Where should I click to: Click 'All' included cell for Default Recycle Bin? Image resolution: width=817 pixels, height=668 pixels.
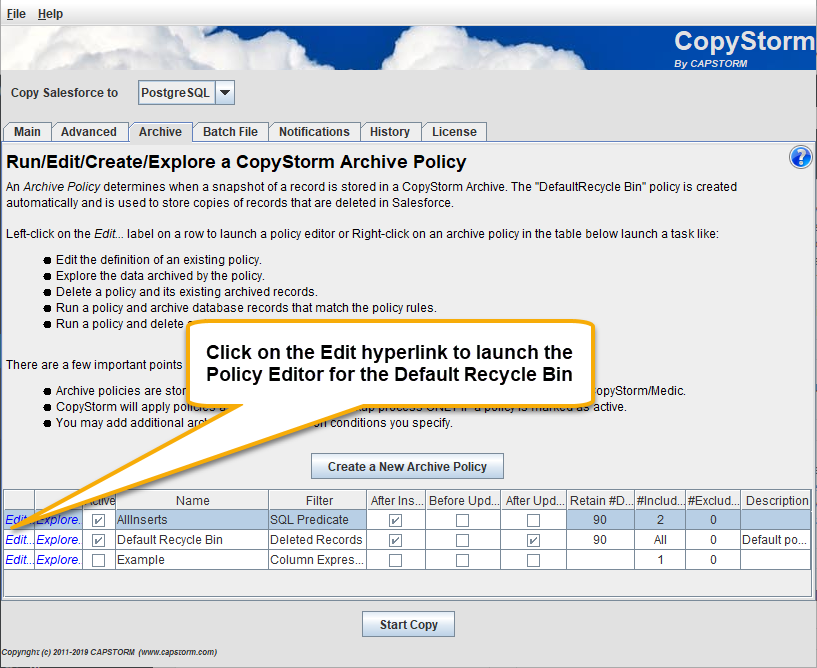[660, 540]
